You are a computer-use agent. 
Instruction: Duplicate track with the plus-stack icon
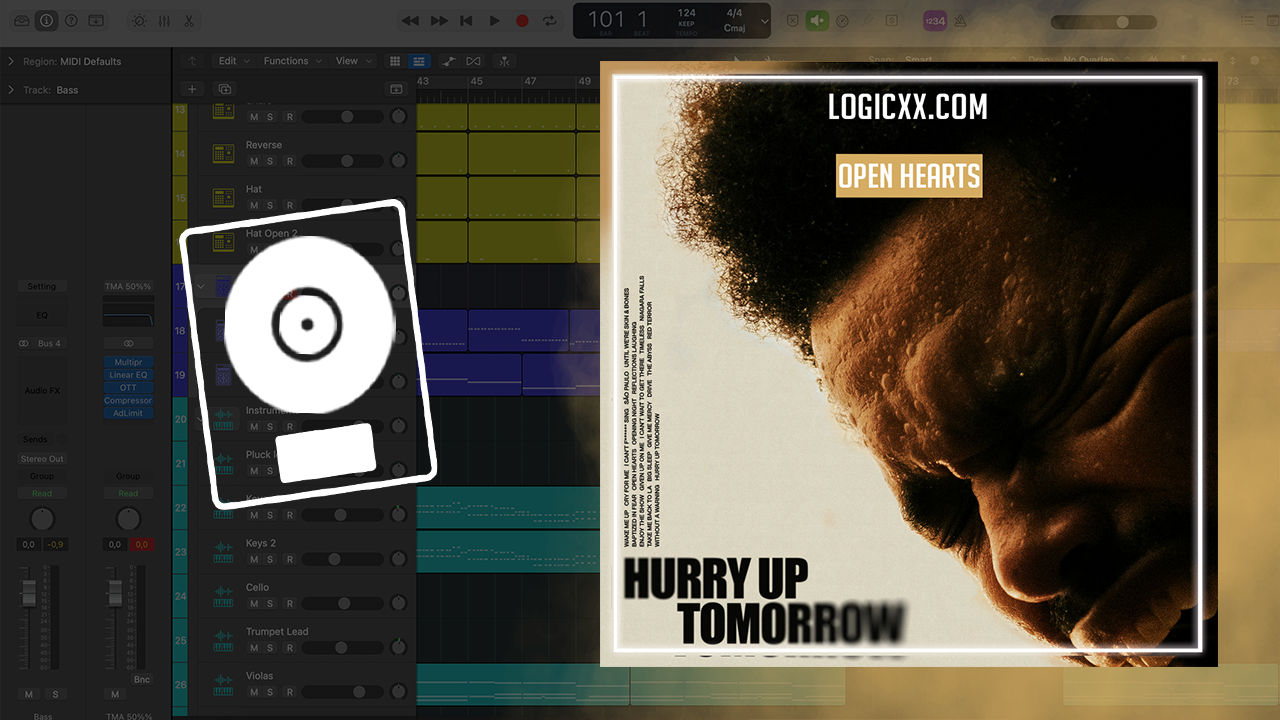(x=224, y=89)
